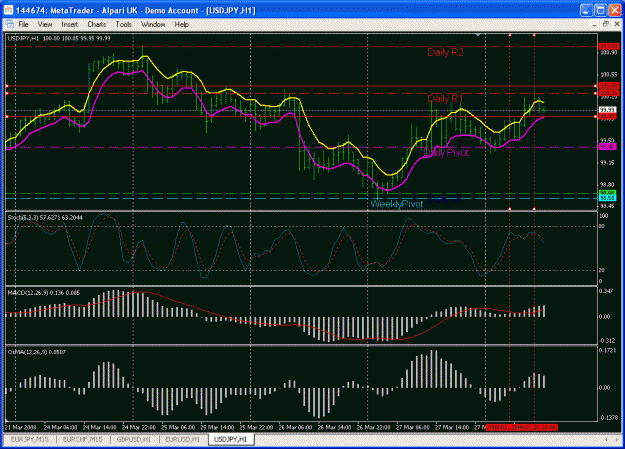Click the chart shift triangle marker at the chart top
Image resolution: width=625 pixels, height=449 pixels.
coord(478,35)
